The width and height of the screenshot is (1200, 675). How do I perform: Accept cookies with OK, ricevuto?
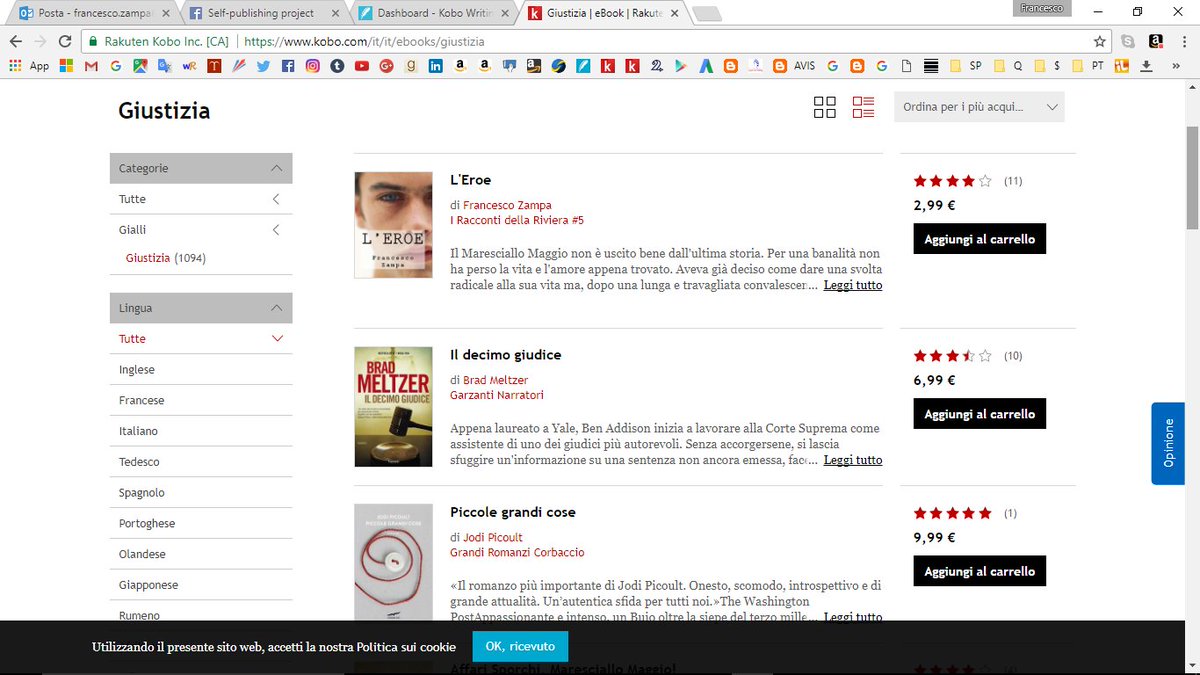[x=520, y=647]
